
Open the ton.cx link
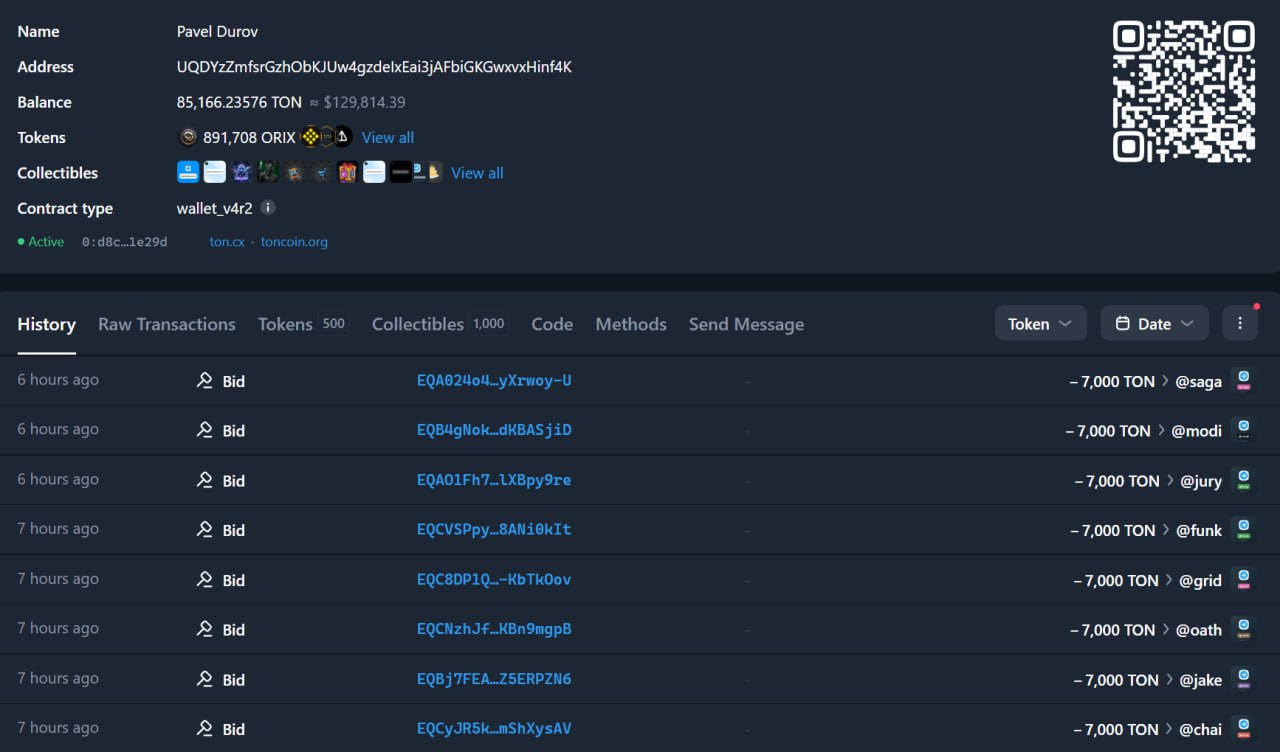click(x=227, y=242)
